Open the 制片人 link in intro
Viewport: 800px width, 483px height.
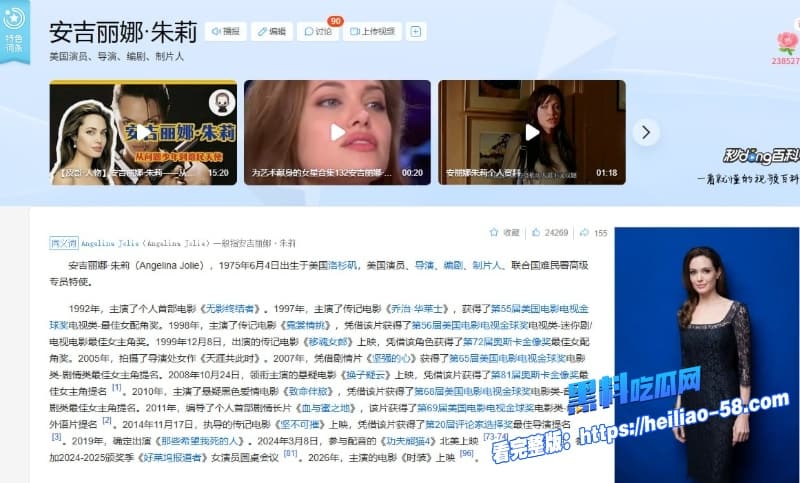[487, 265]
